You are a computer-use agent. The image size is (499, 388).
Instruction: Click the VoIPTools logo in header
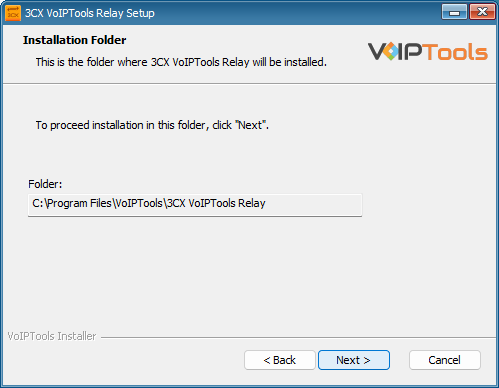(428, 52)
